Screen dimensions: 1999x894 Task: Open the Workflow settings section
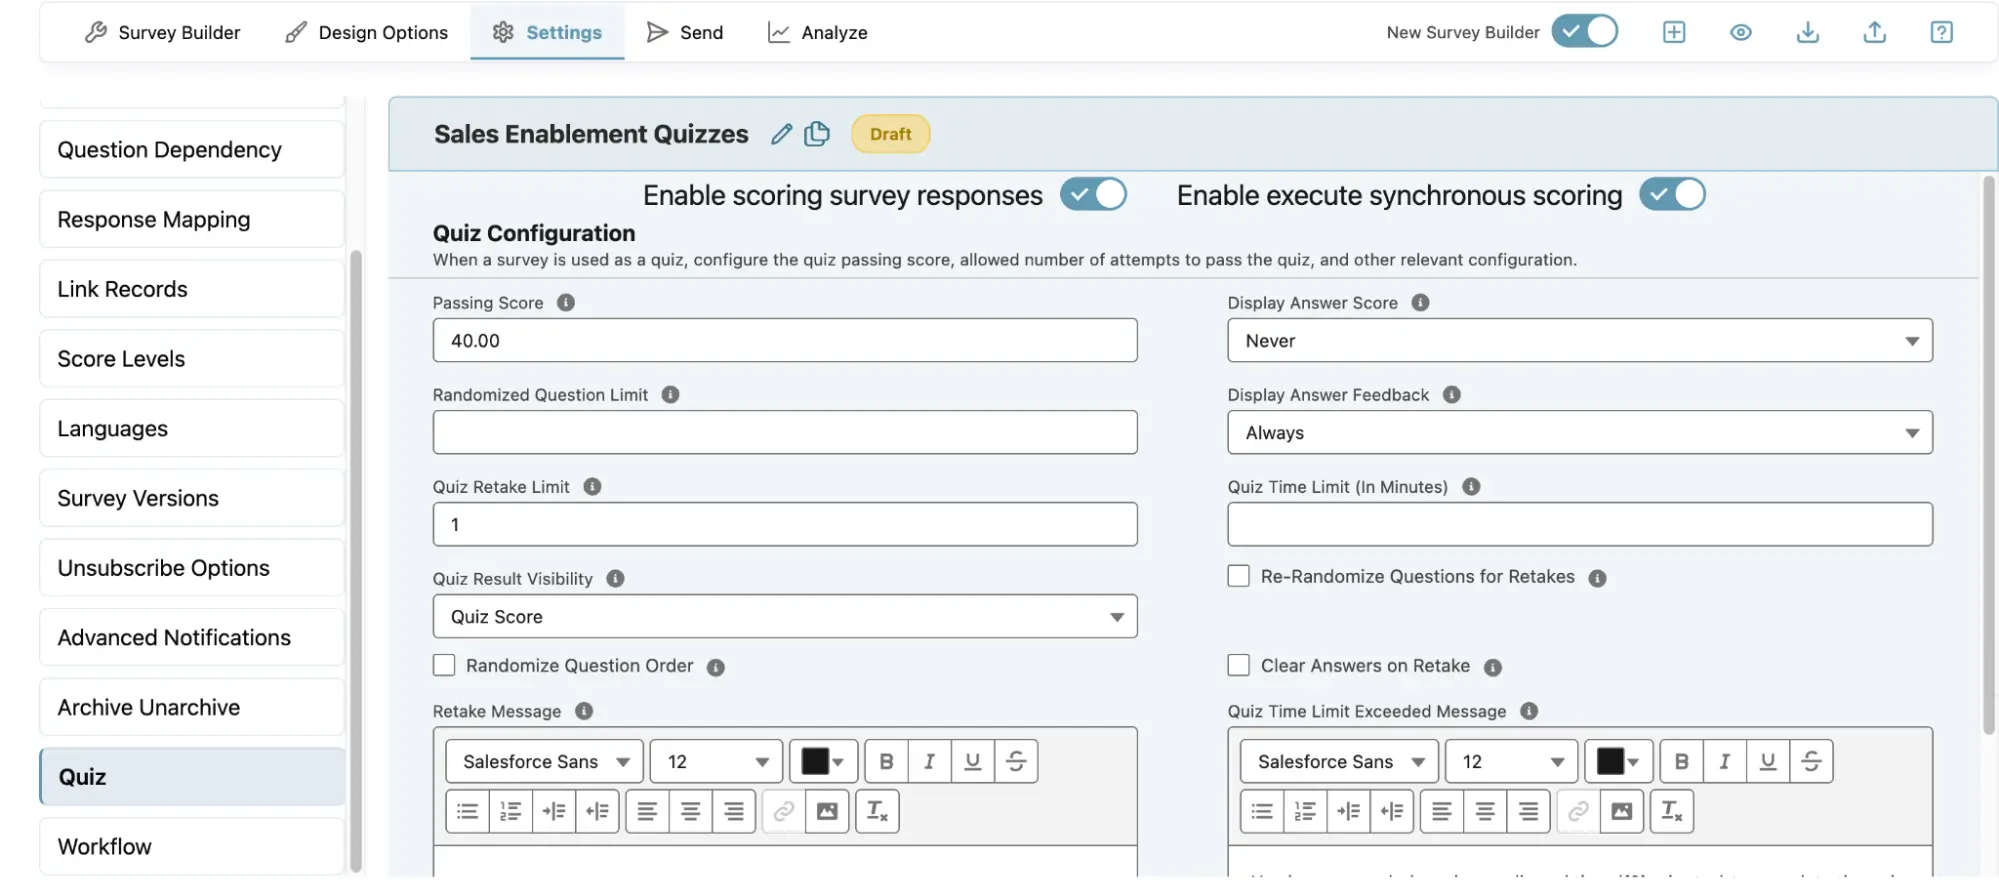point(192,847)
